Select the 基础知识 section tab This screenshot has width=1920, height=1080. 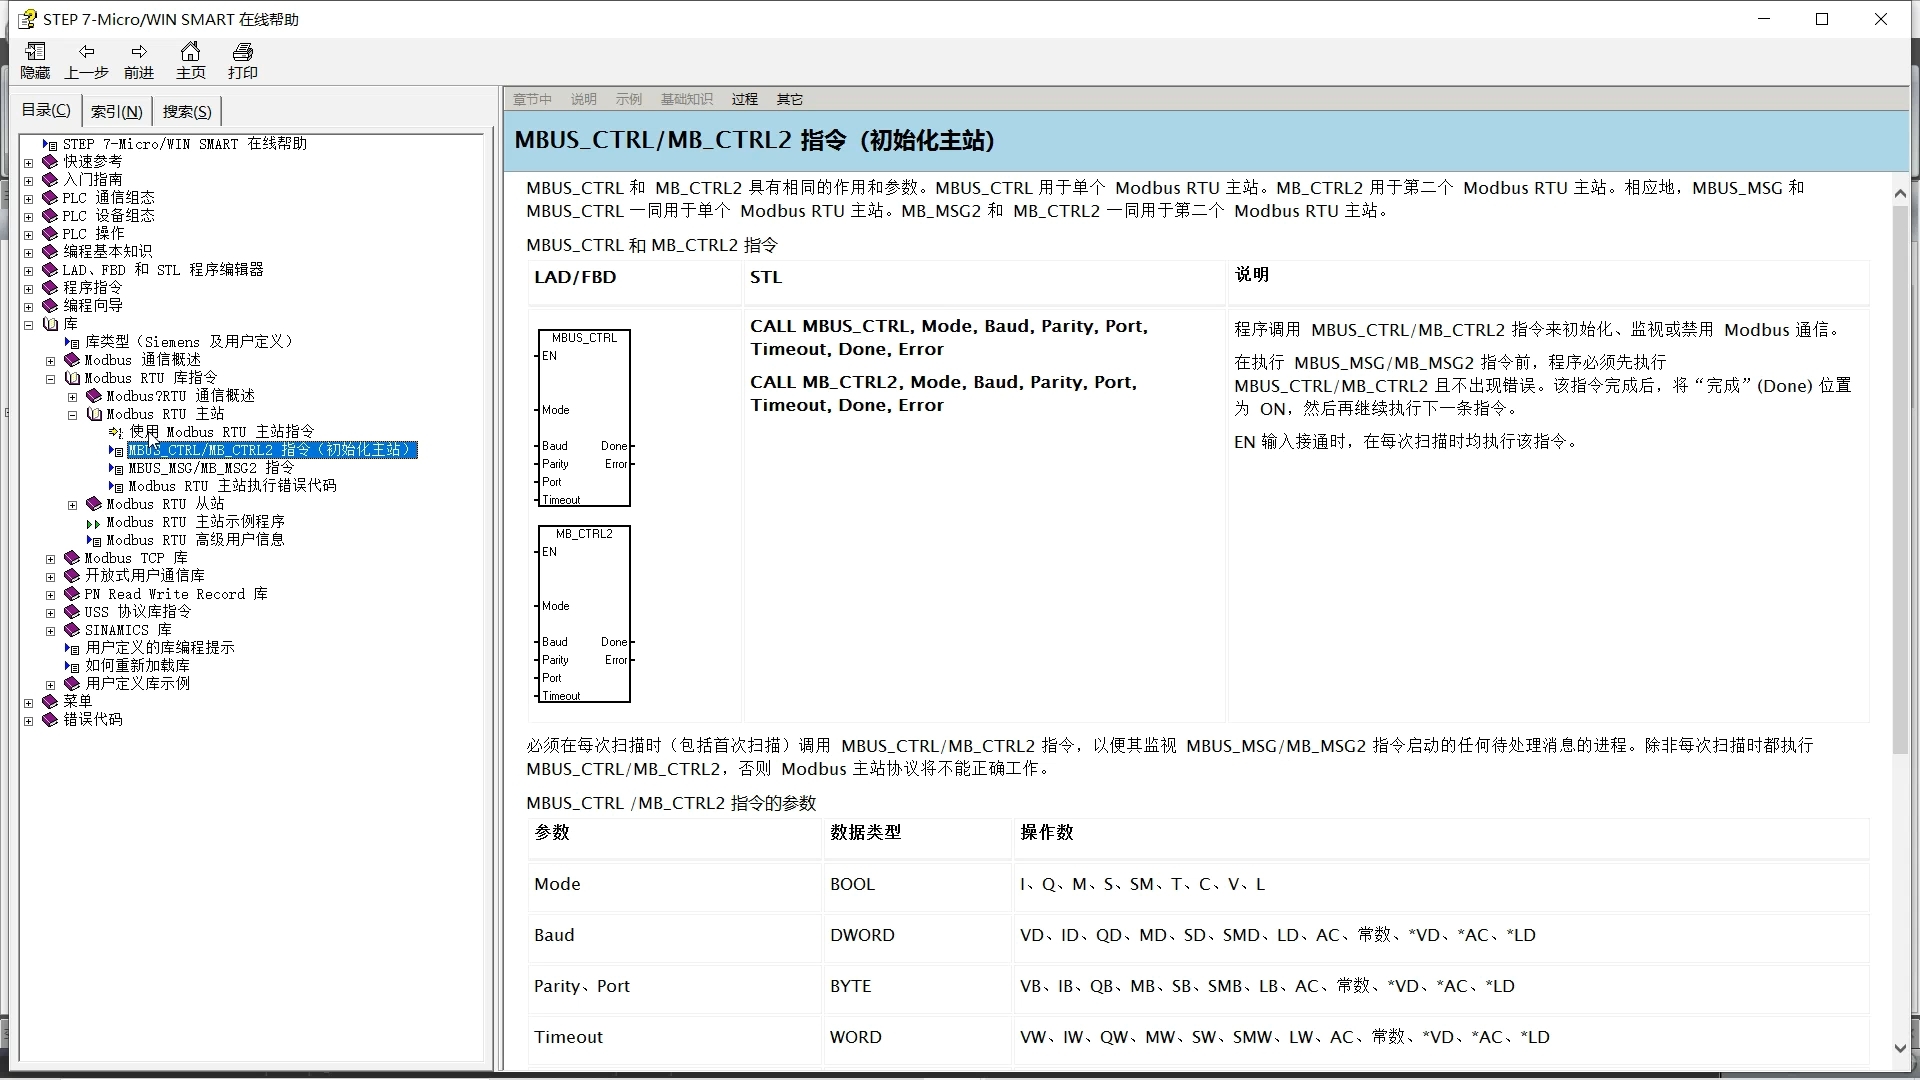point(686,99)
